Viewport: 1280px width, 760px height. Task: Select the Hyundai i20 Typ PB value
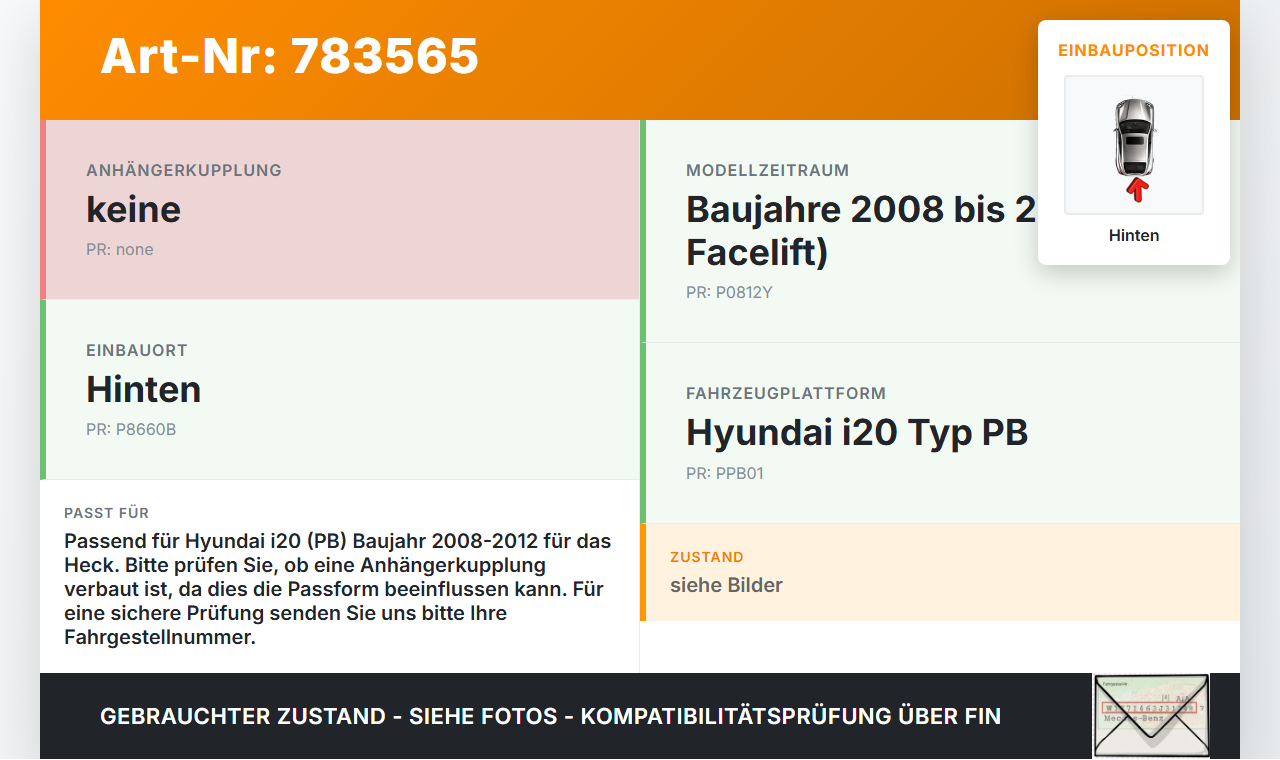[857, 432]
